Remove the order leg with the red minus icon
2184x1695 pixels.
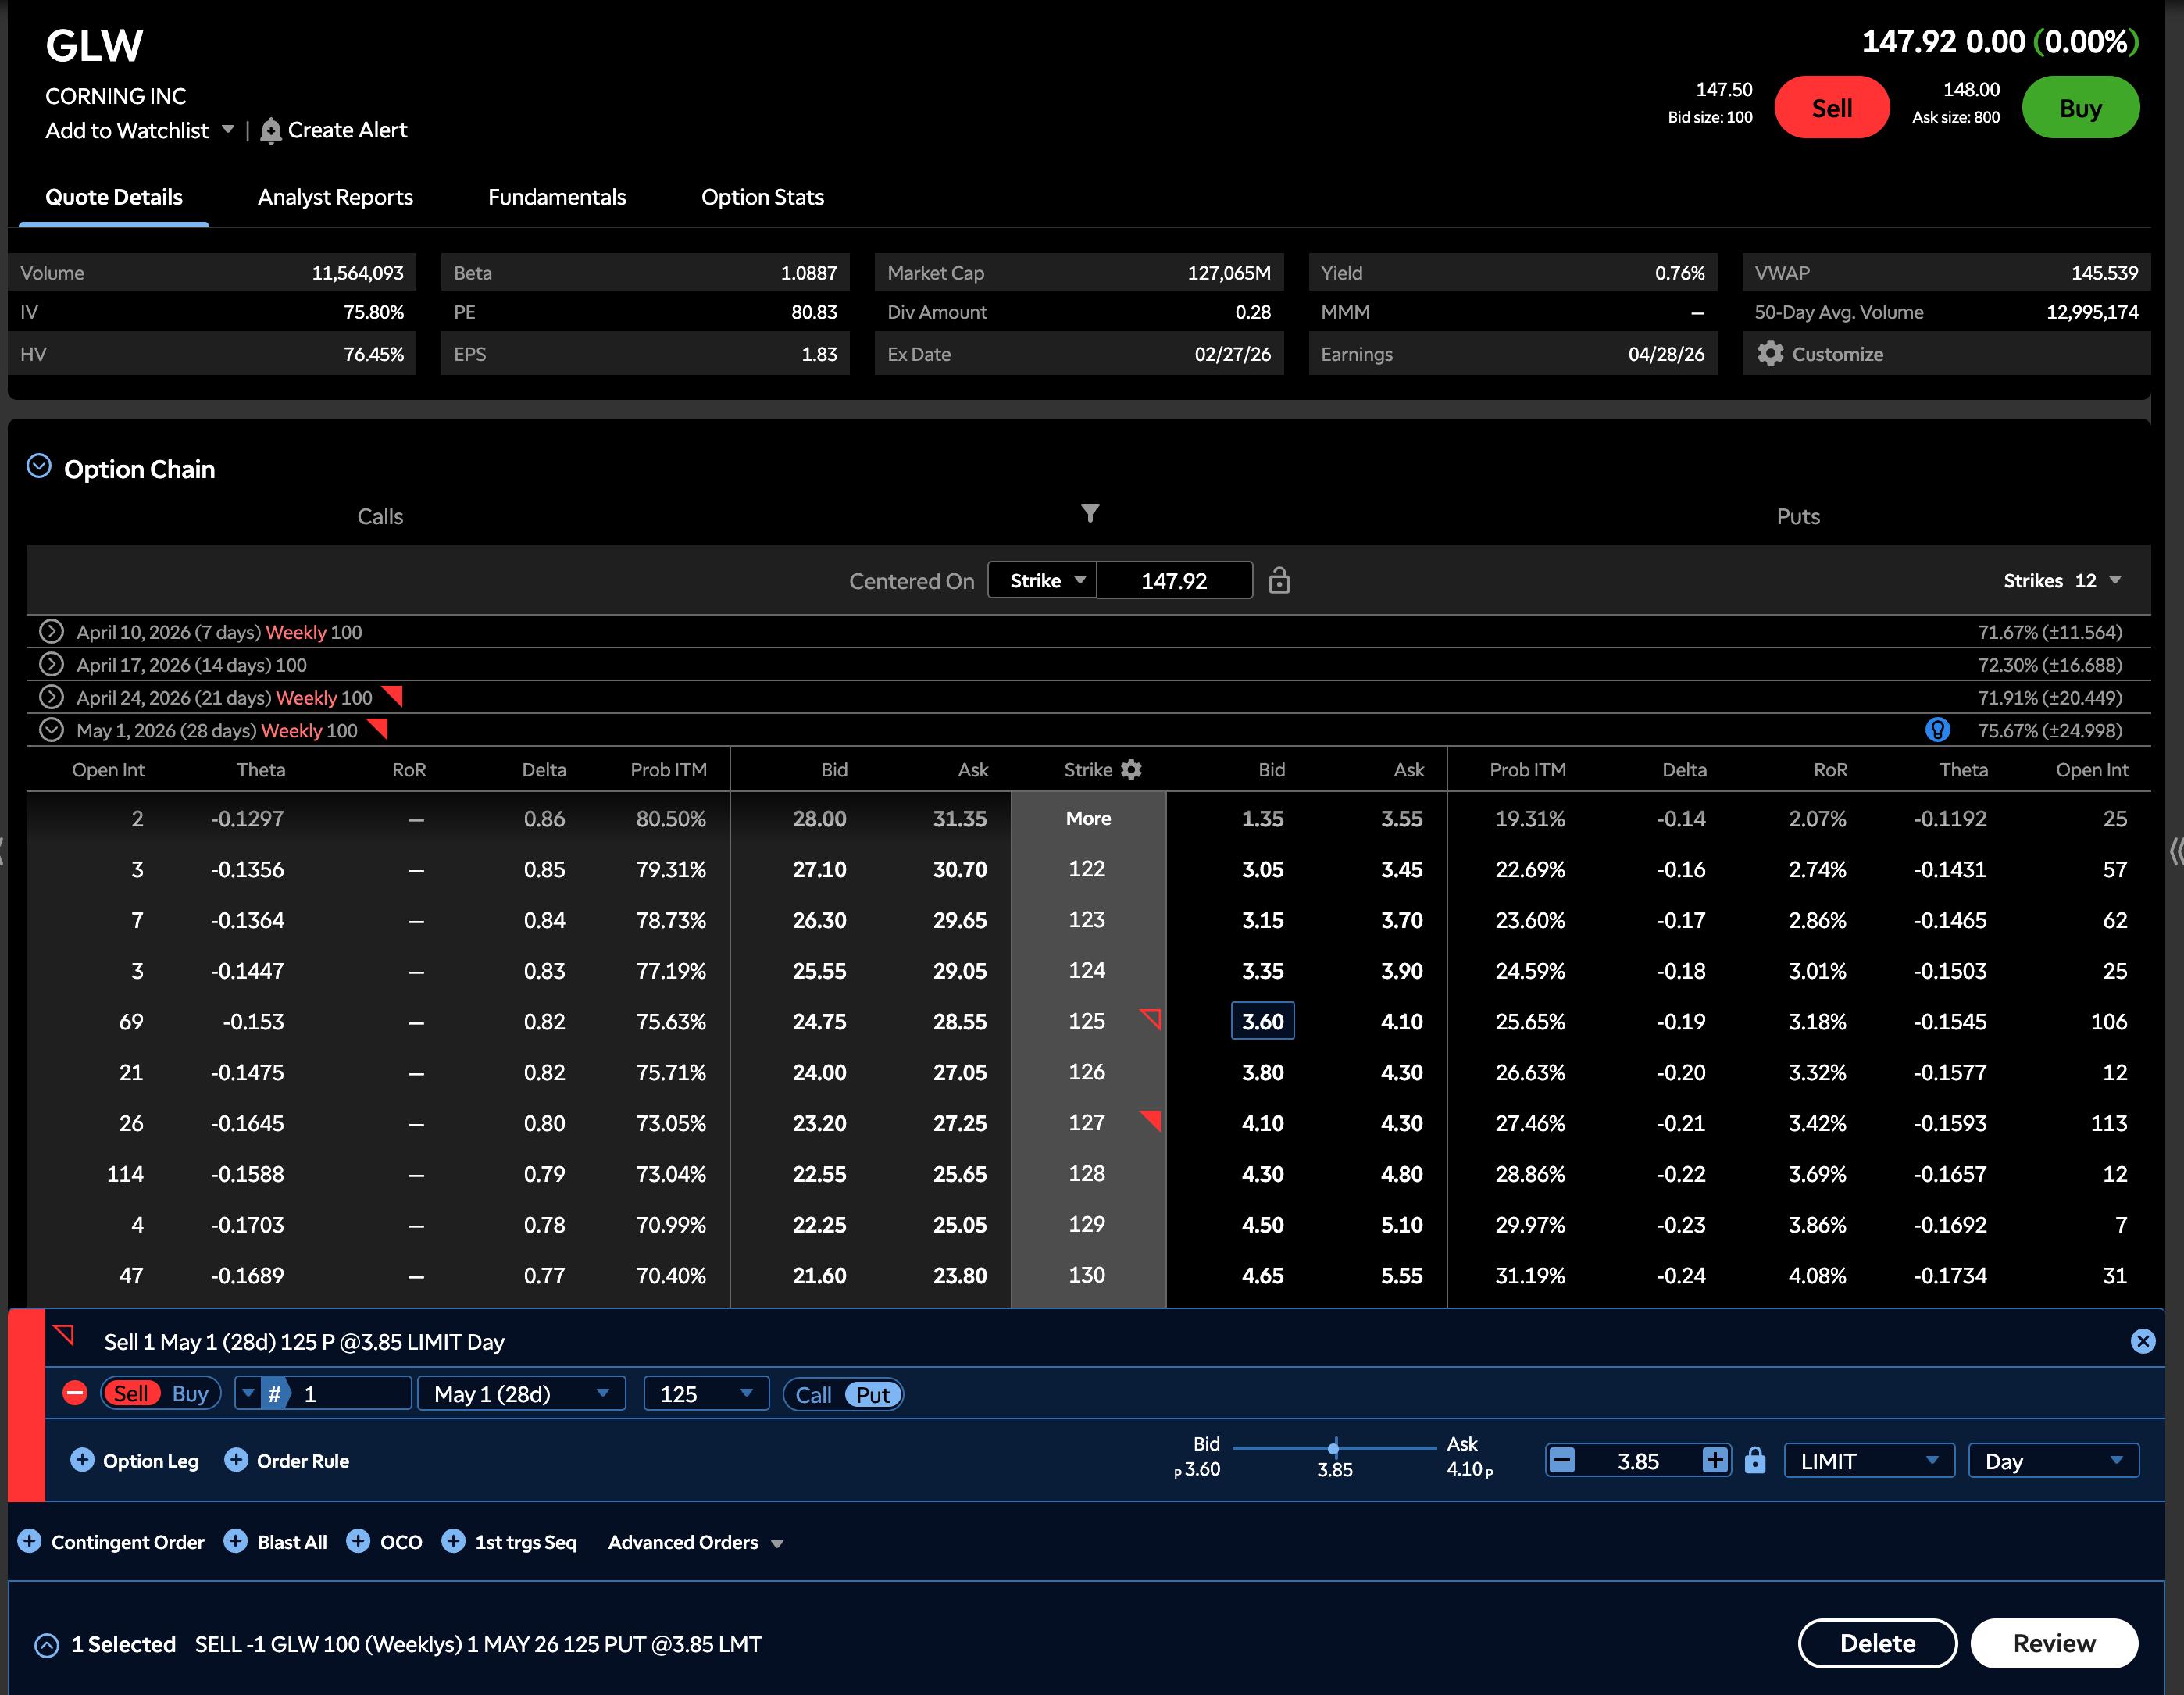coord(75,1393)
